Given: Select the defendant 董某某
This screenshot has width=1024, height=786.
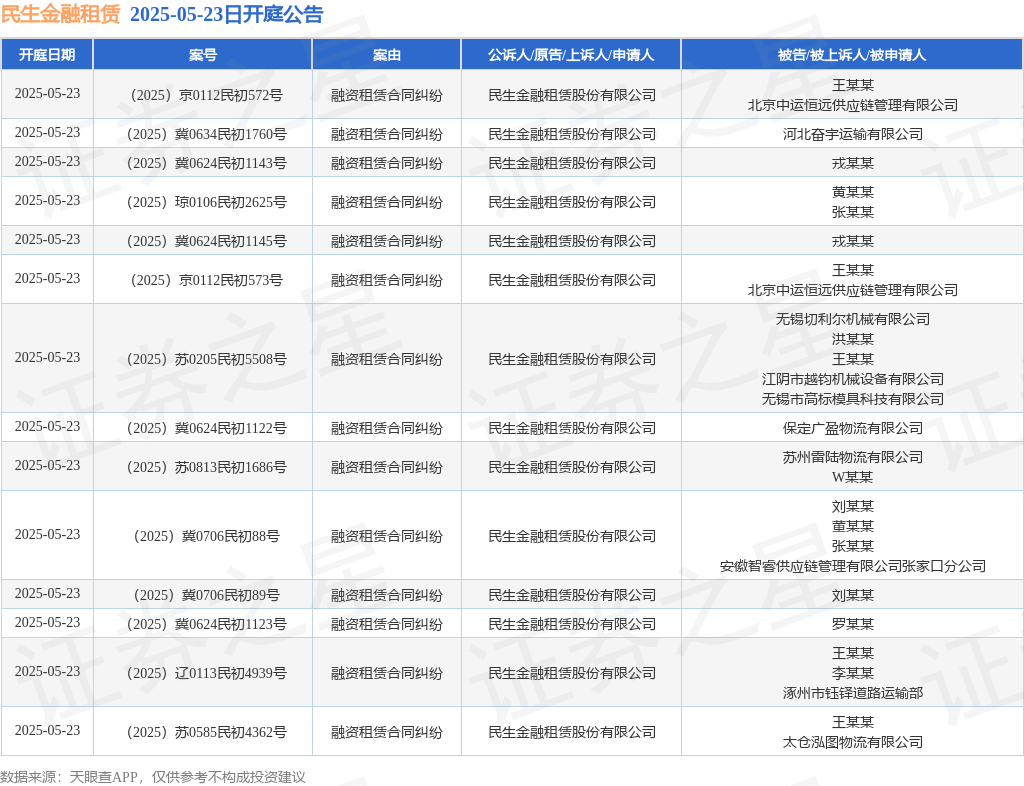Looking at the screenshot, I should click(x=853, y=526).
